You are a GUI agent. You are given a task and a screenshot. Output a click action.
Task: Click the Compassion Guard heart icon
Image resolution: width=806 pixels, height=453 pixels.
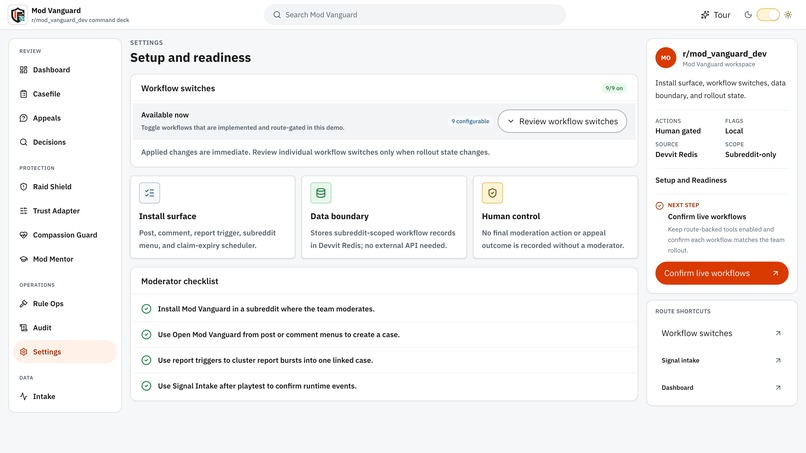[x=24, y=235]
